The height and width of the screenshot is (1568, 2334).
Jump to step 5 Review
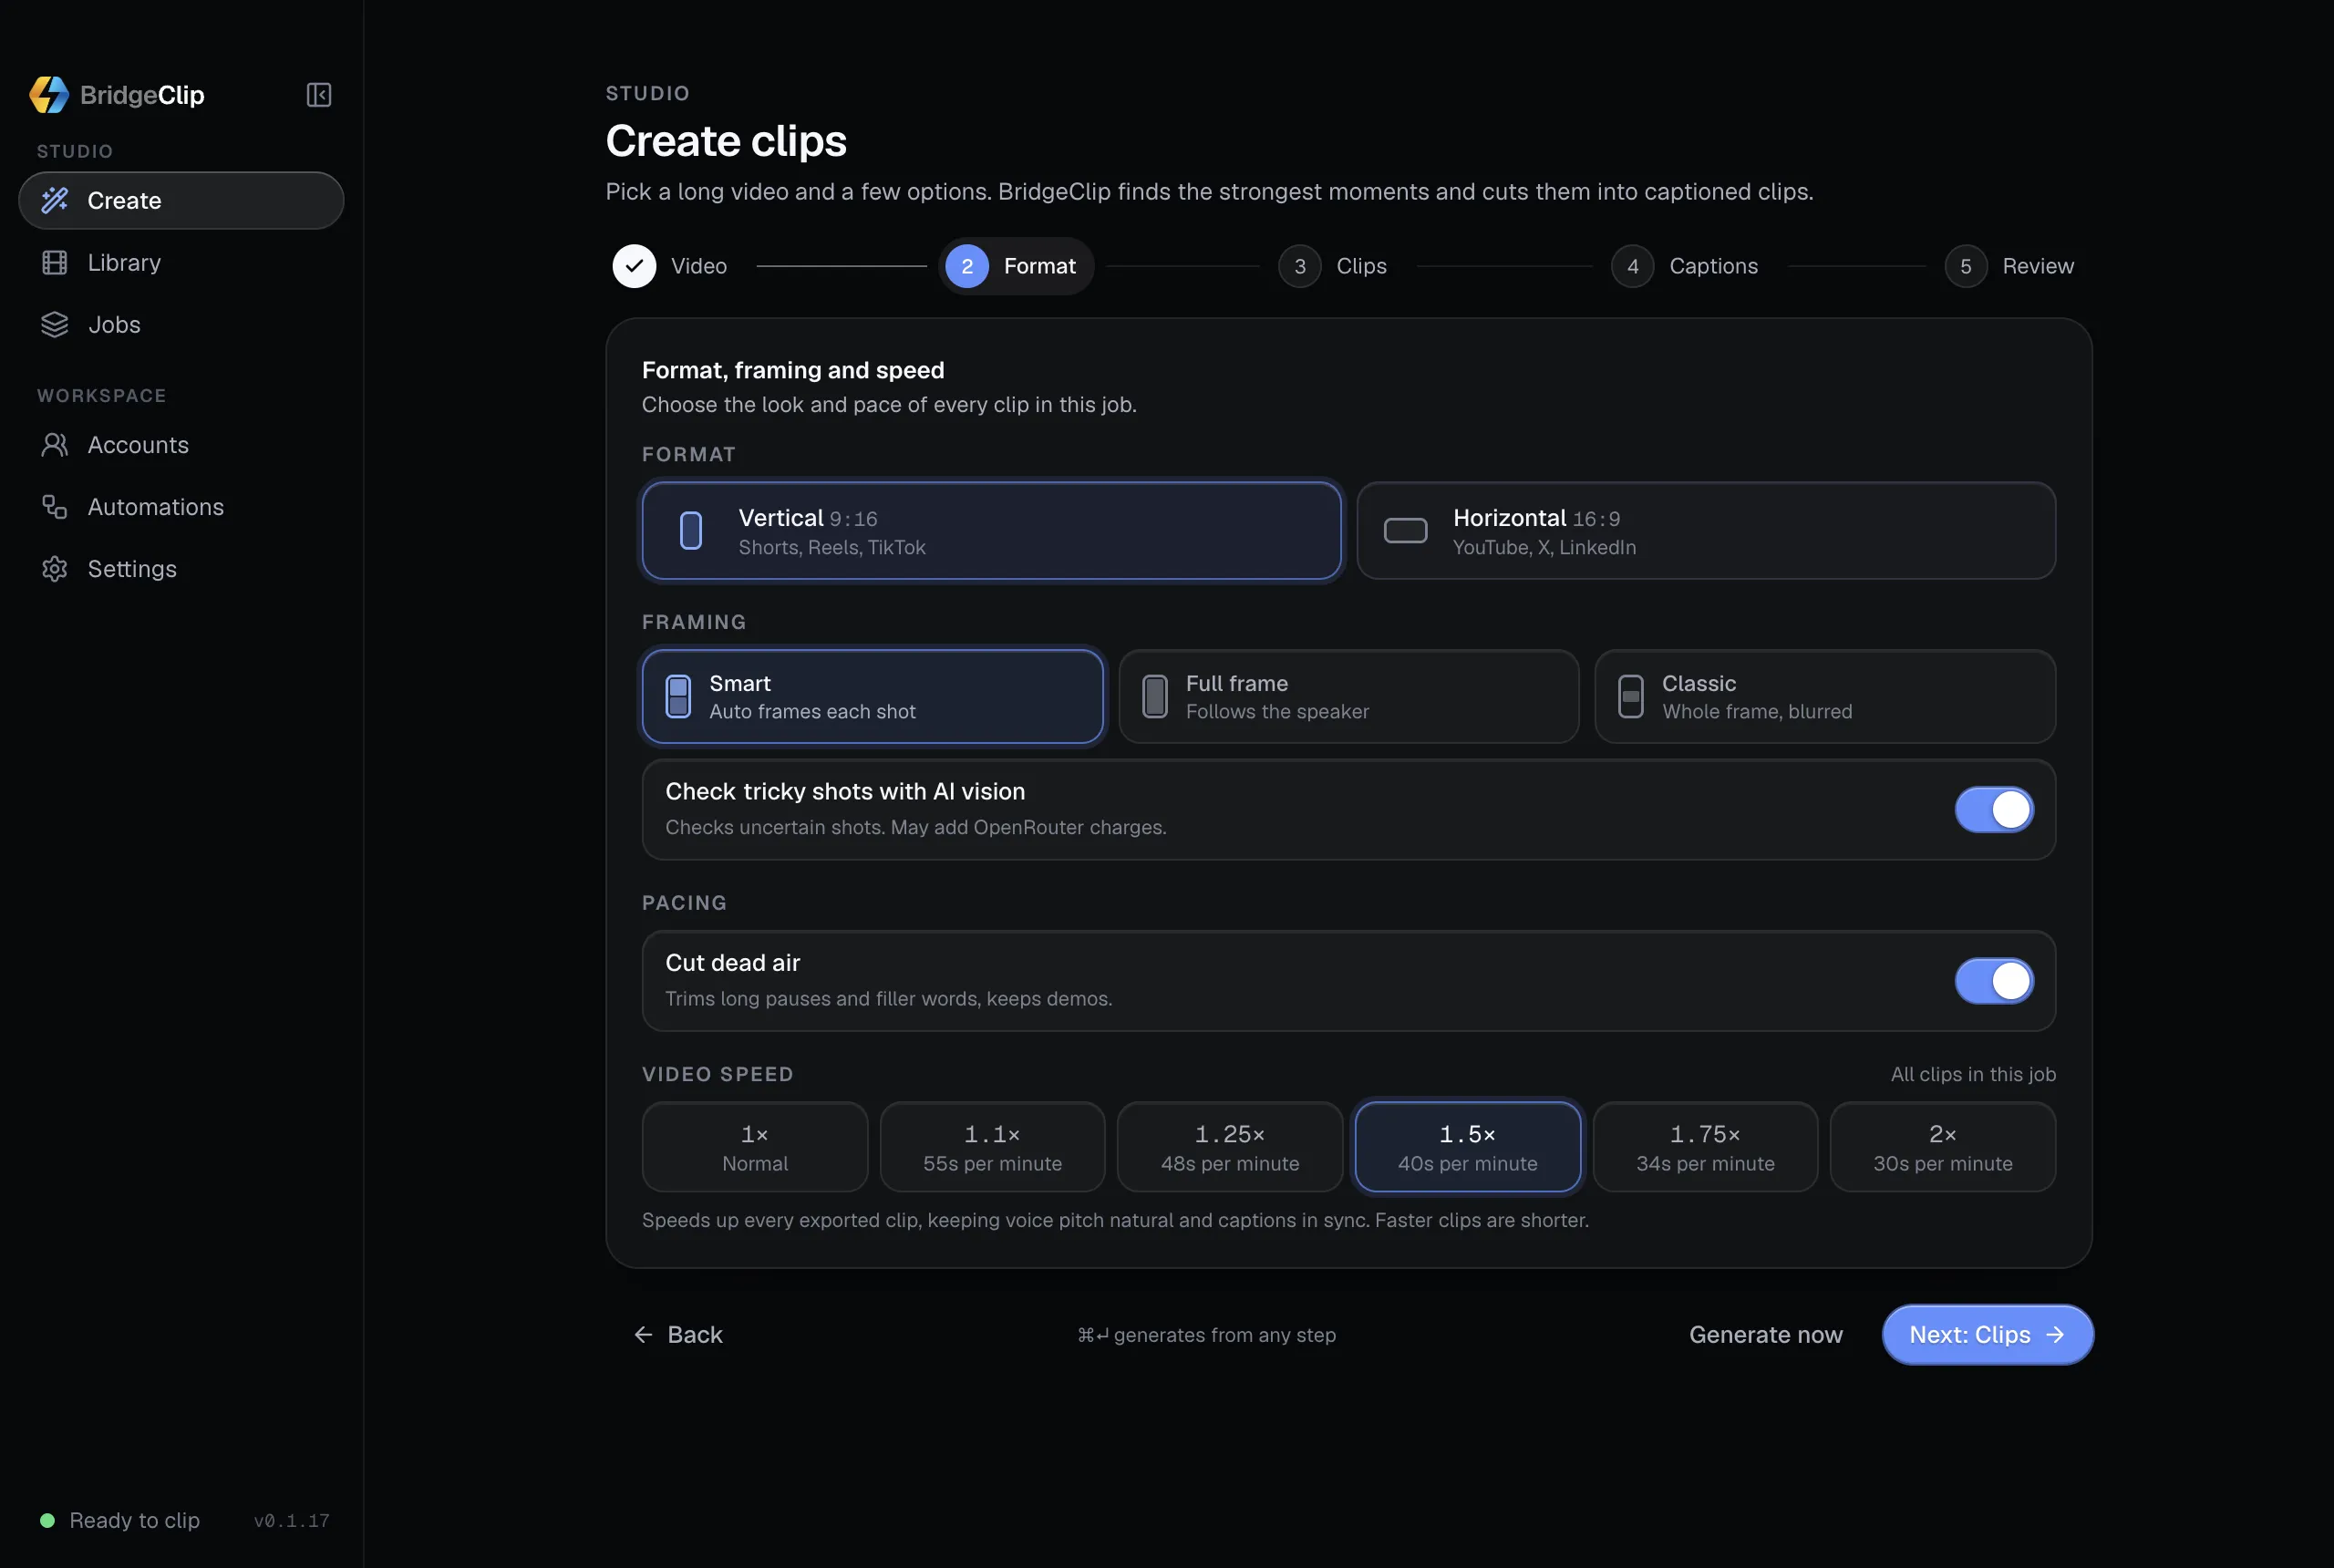click(x=2010, y=266)
